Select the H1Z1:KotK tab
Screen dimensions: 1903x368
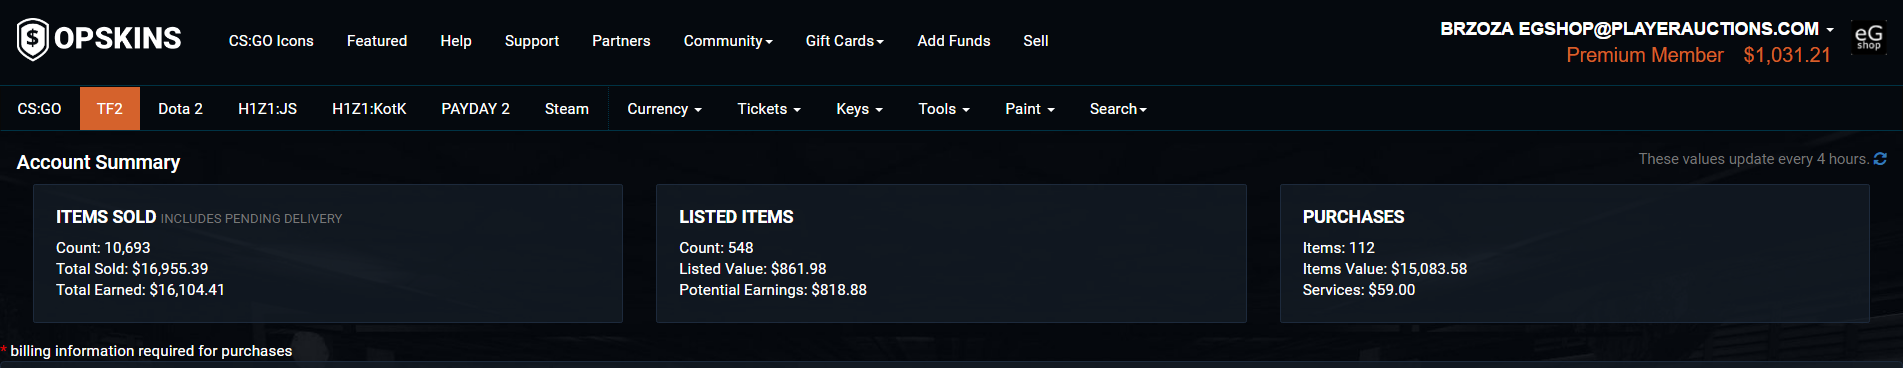(369, 109)
